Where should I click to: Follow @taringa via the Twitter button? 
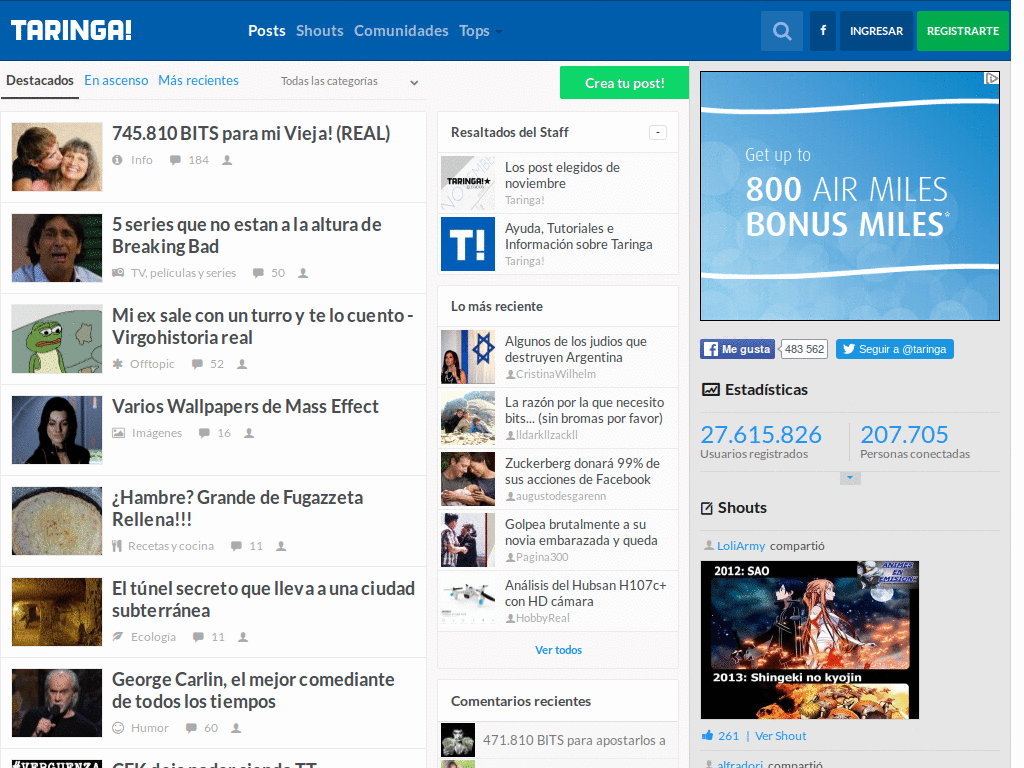[895, 349]
